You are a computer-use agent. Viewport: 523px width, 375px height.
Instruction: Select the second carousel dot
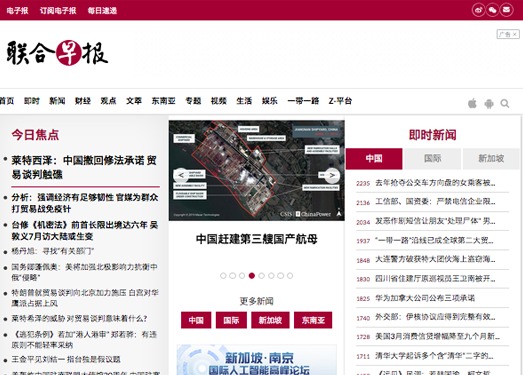tap(232, 276)
